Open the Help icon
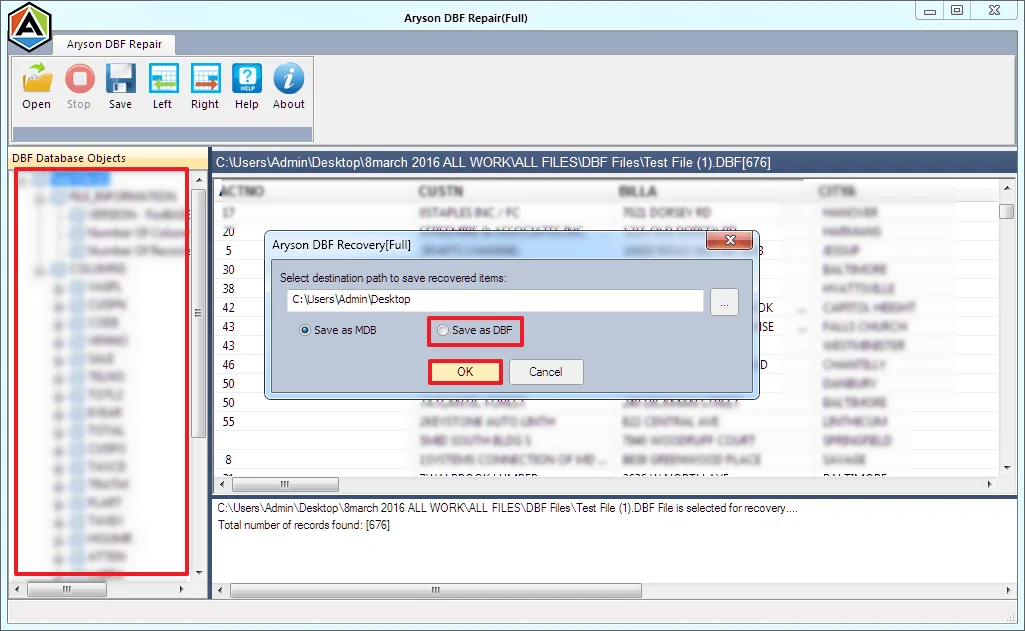Image resolution: width=1025 pixels, height=631 pixels. 247,78
